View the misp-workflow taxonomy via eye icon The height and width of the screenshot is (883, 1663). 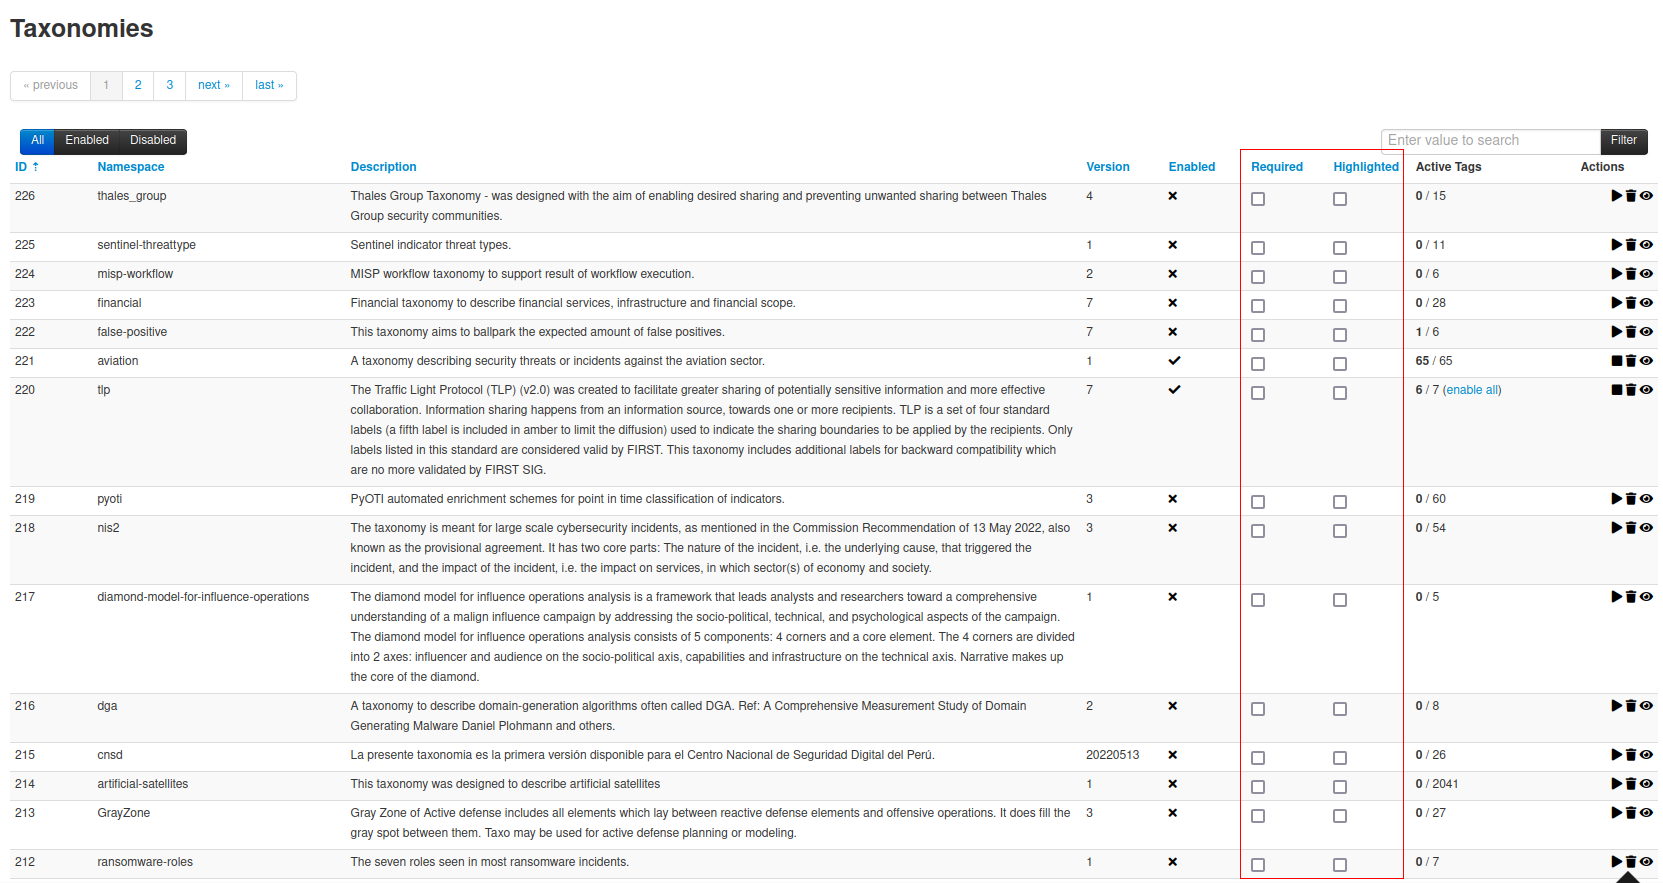point(1646,274)
